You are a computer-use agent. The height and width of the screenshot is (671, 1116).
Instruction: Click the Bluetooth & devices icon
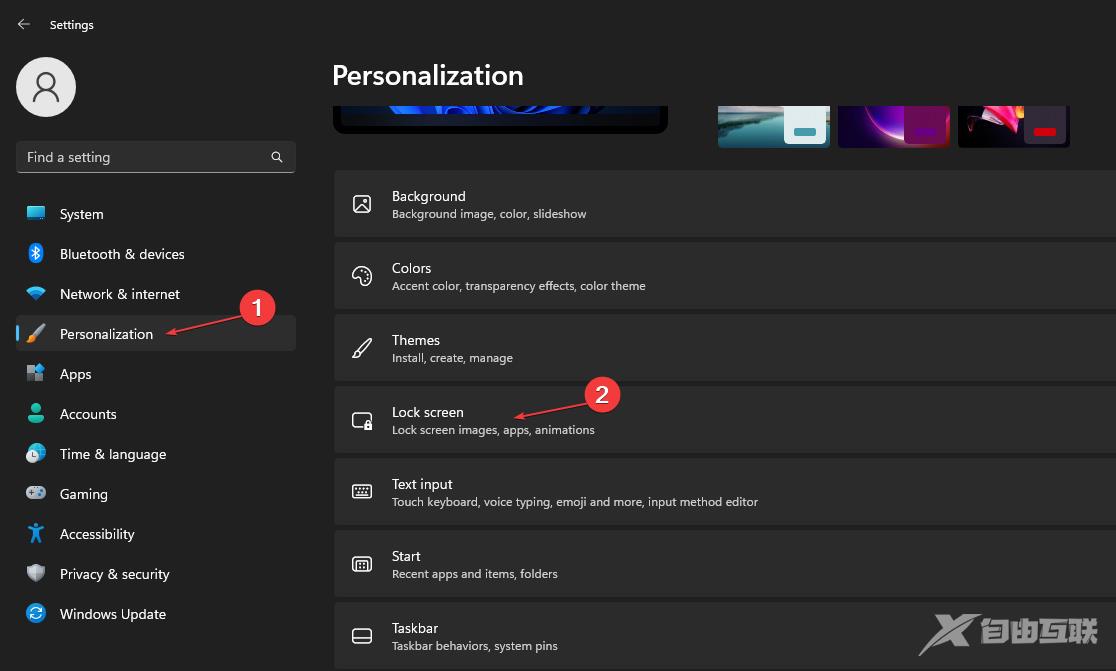coord(36,254)
